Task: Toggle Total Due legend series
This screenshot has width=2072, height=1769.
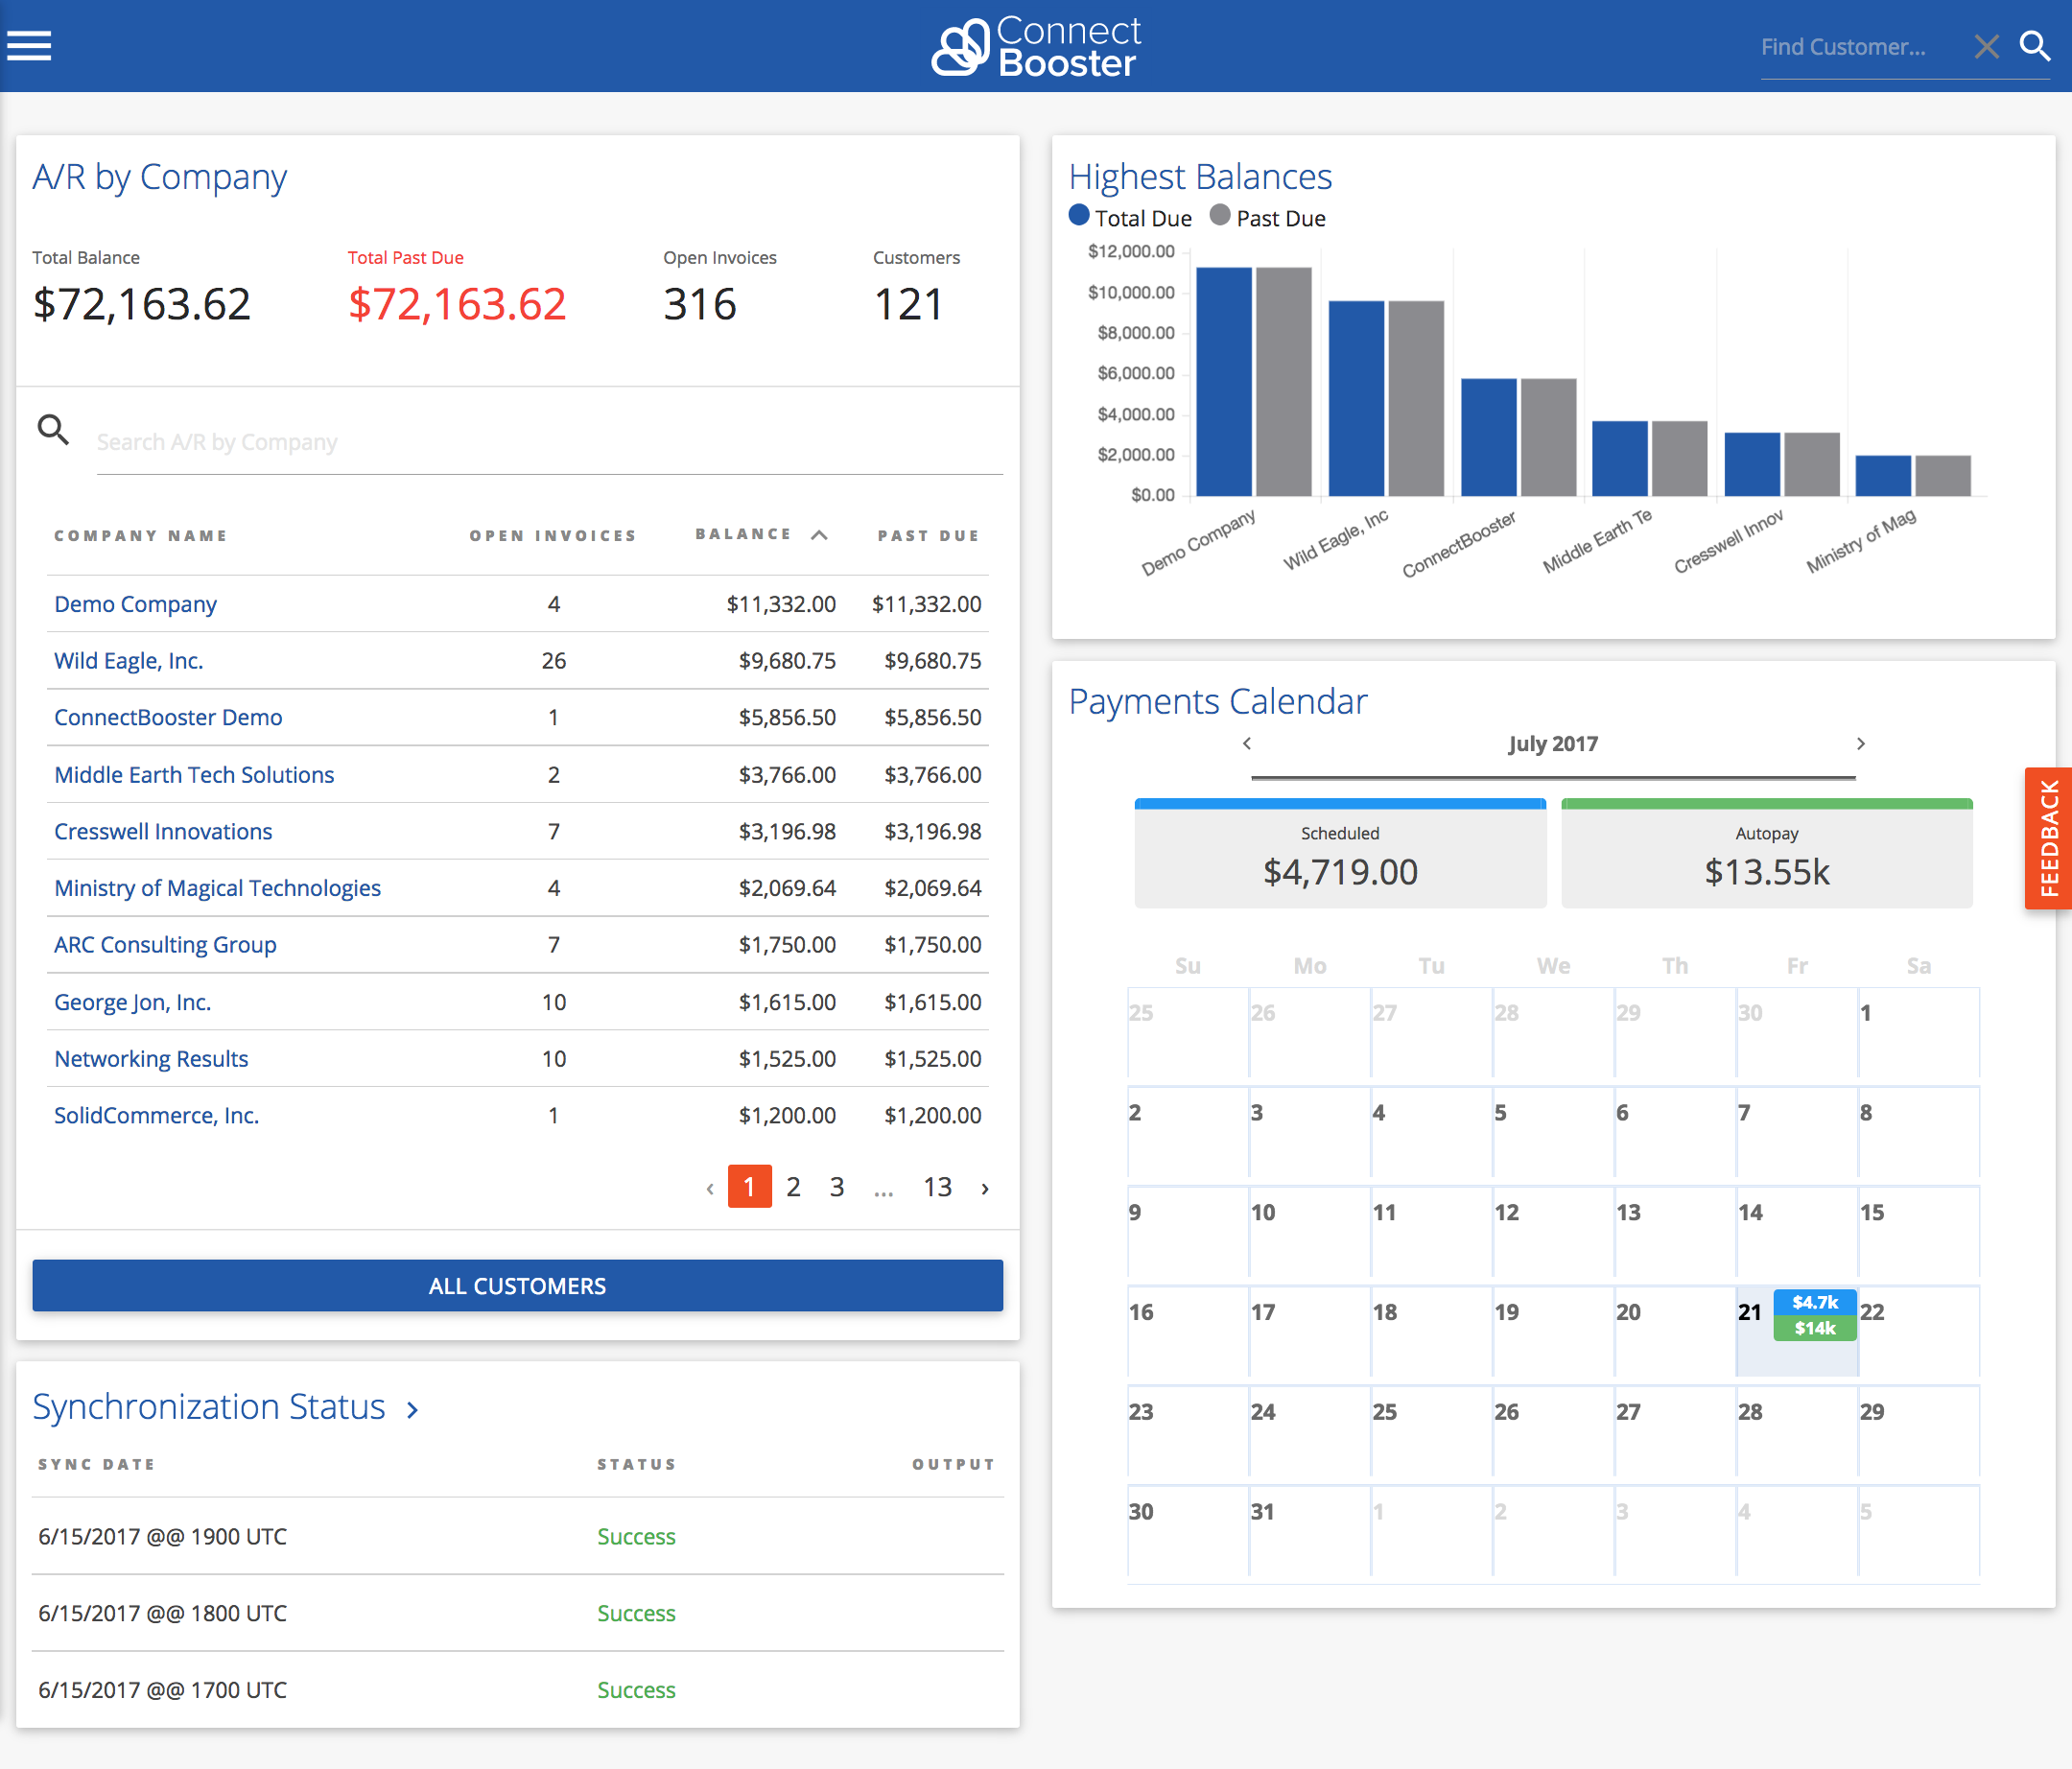Action: tap(1130, 217)
